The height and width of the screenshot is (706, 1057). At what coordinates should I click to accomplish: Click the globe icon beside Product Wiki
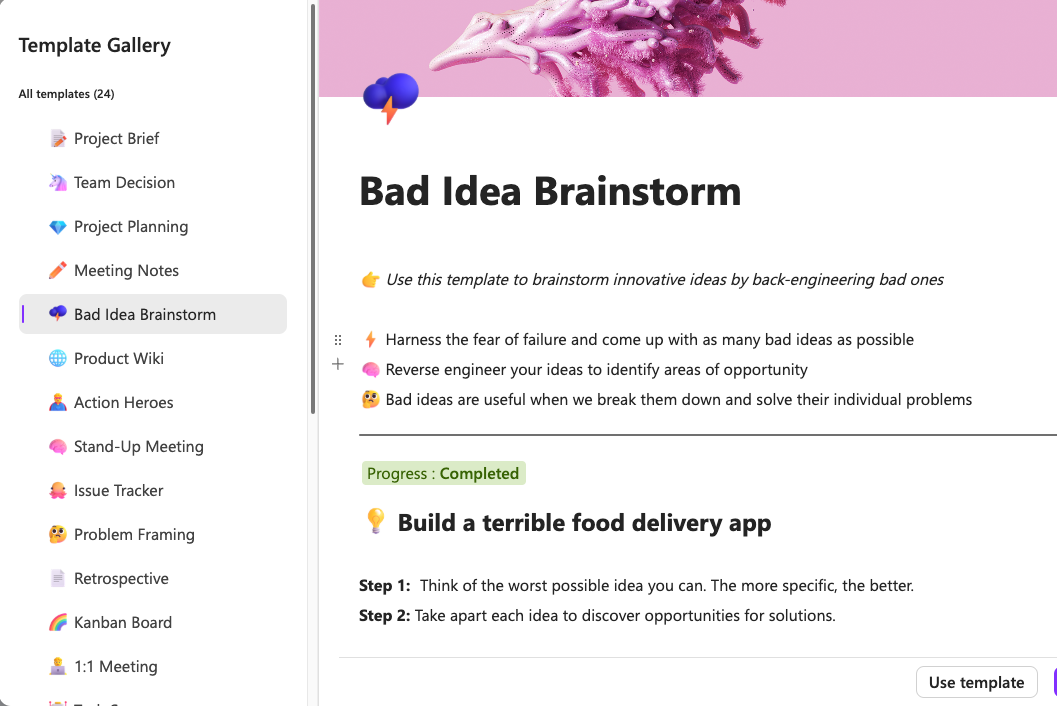coord(58,359)
